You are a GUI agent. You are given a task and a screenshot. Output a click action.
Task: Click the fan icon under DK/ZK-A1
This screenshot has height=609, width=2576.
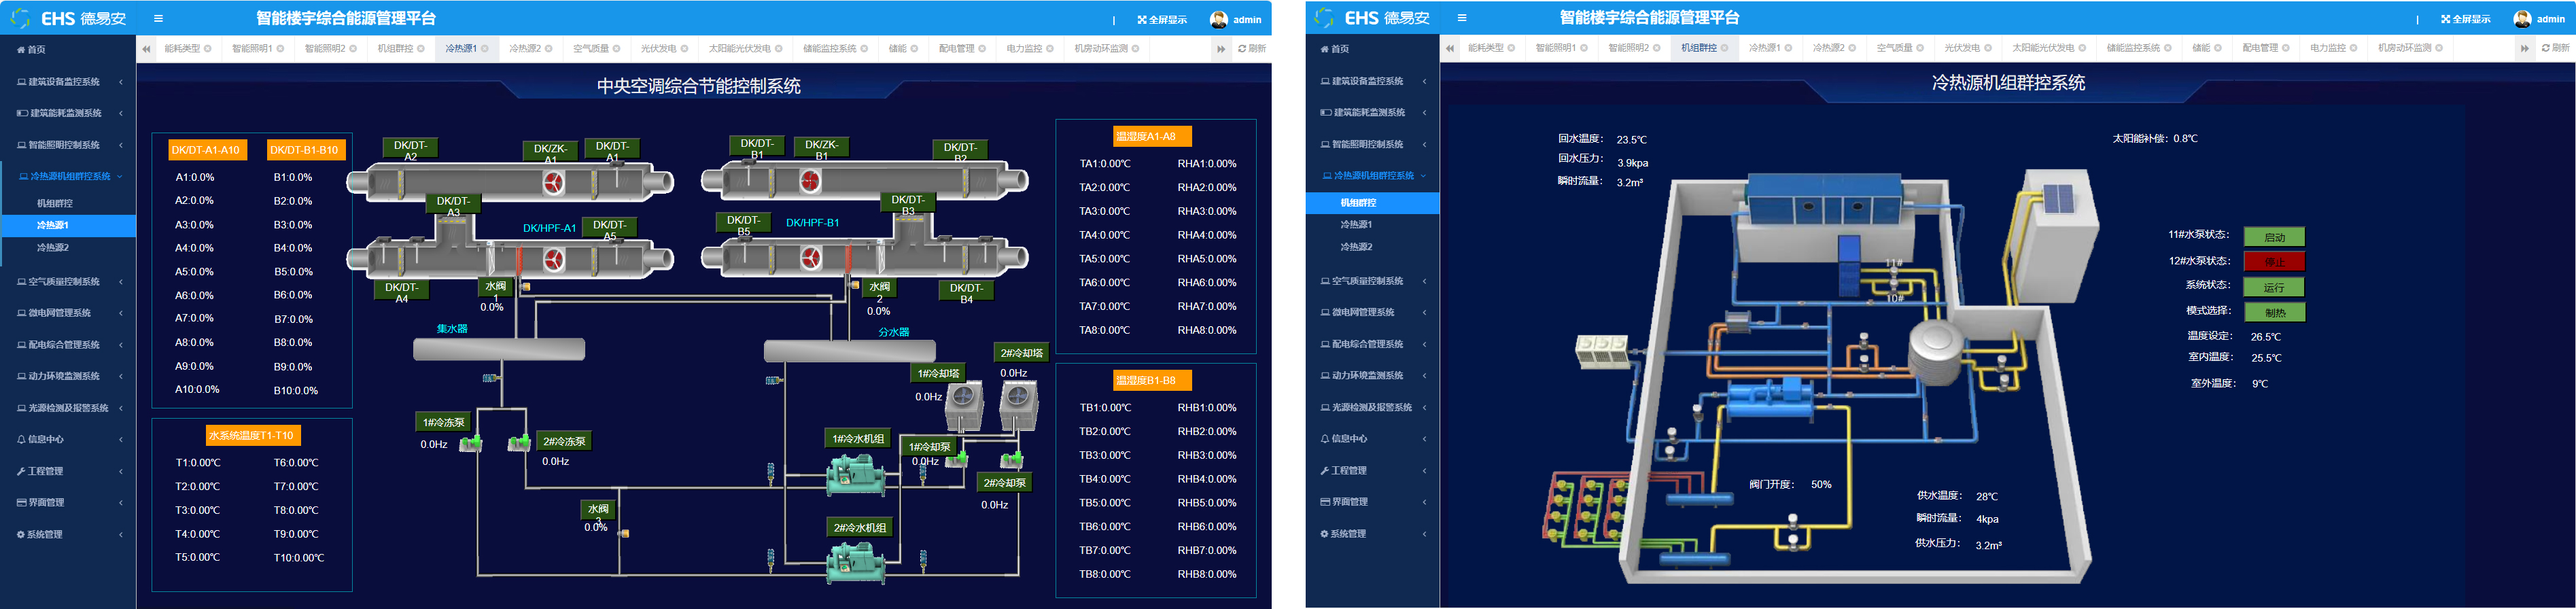553,182
